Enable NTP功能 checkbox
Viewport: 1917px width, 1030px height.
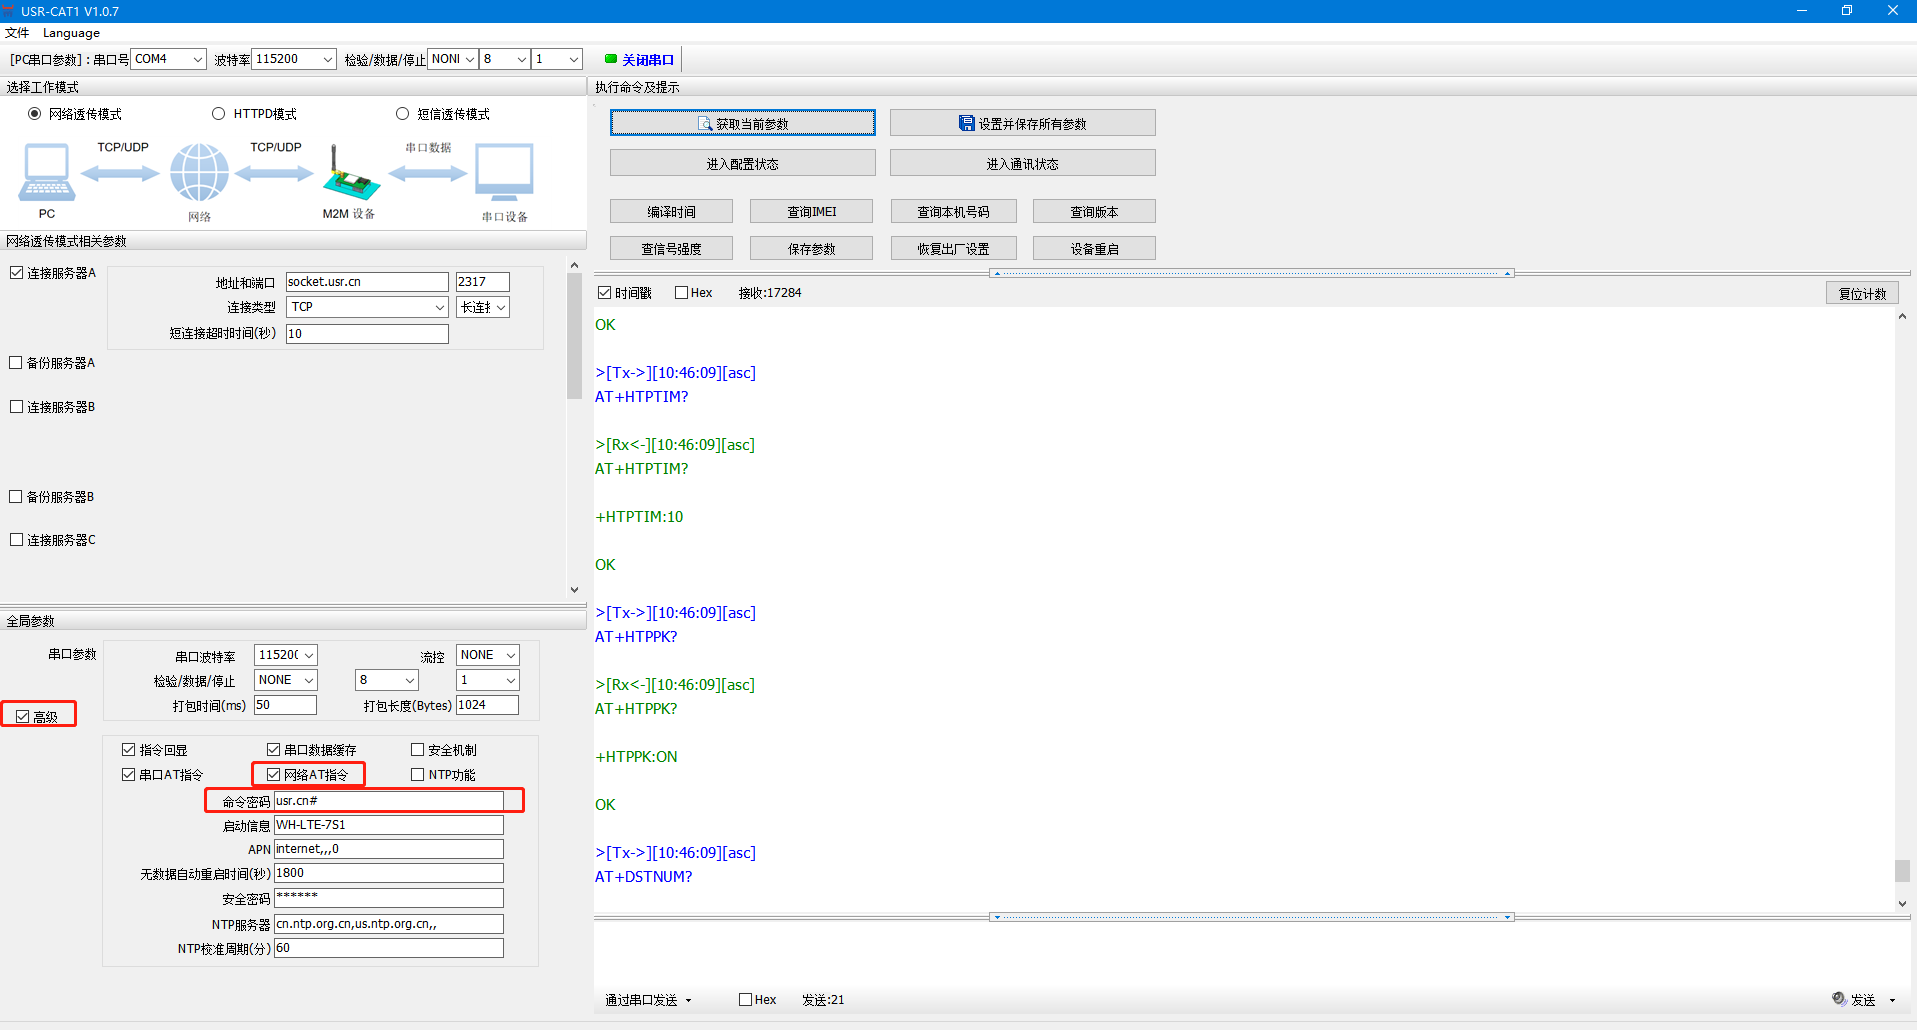417,774
